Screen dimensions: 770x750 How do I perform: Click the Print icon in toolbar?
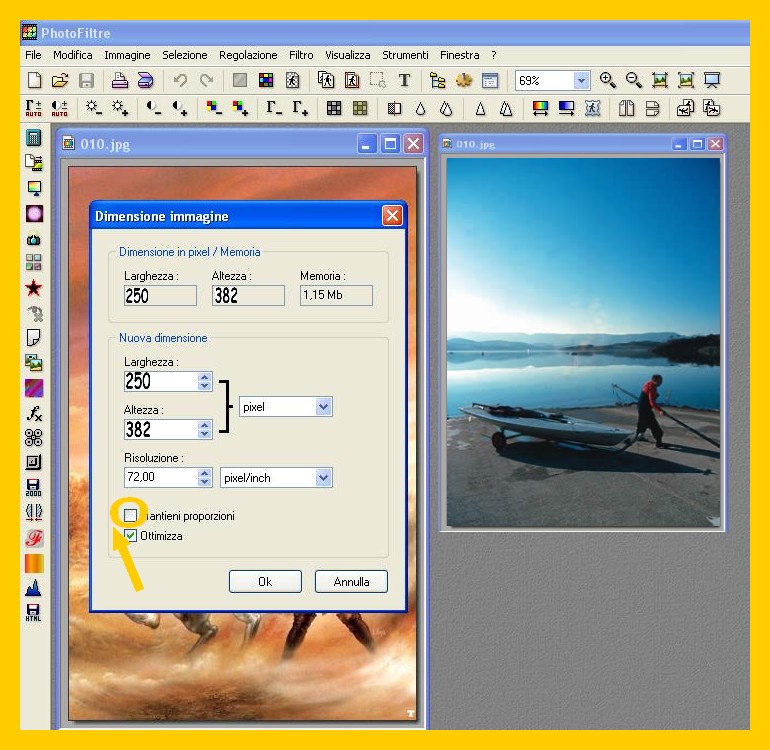tap(119, 81)
